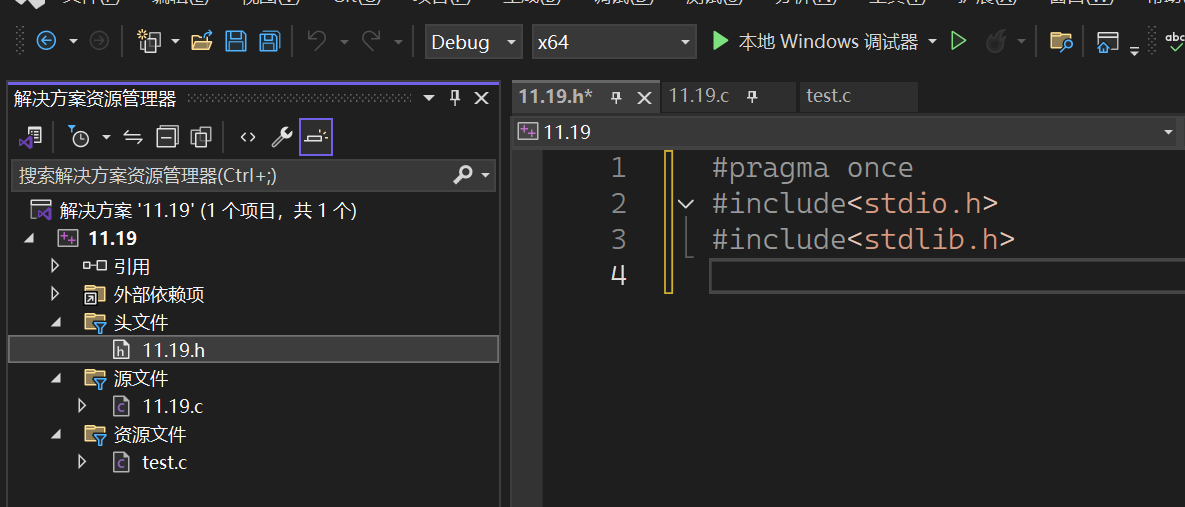
Task: Open the toolbar overflow options arrow
Action: 1134,51
